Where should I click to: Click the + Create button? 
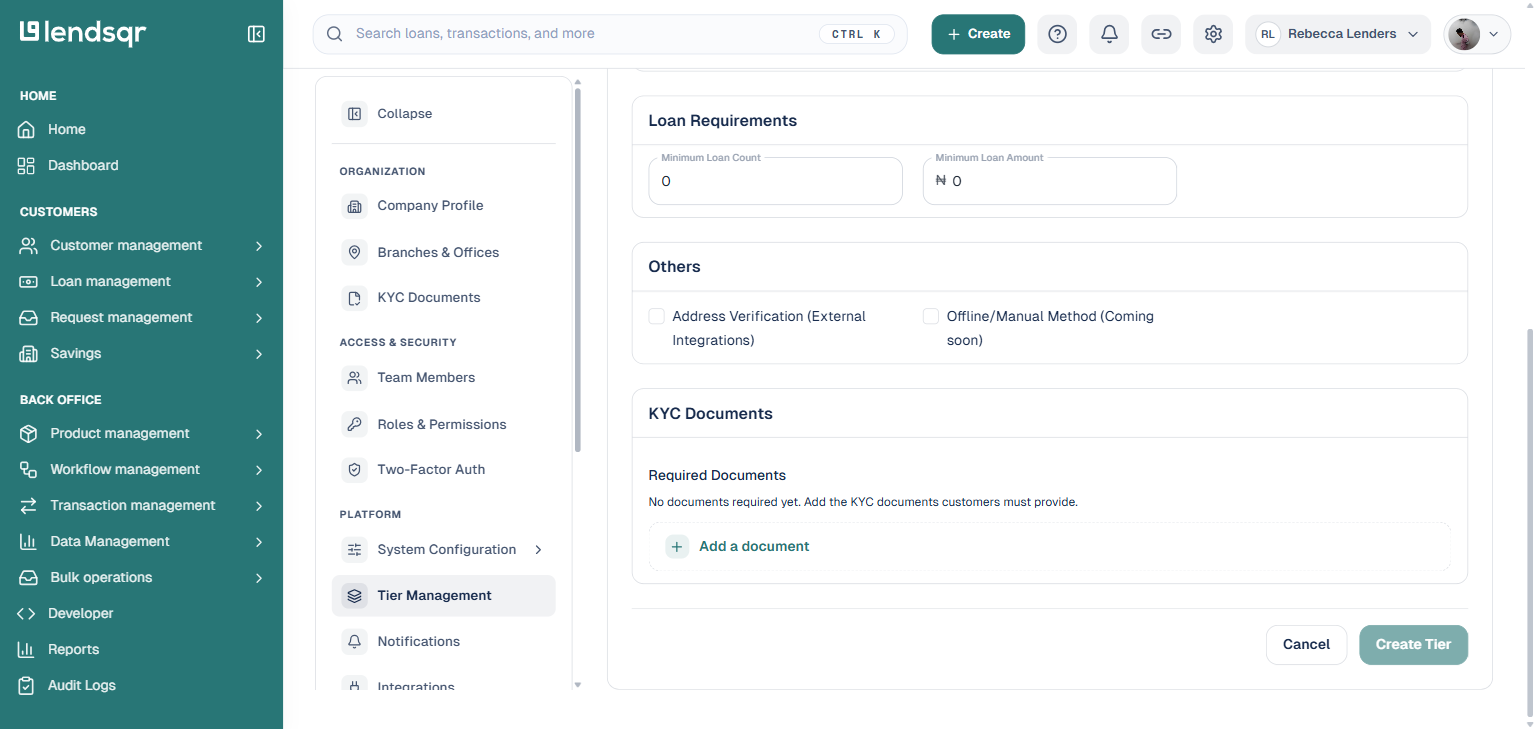(978, 34)
